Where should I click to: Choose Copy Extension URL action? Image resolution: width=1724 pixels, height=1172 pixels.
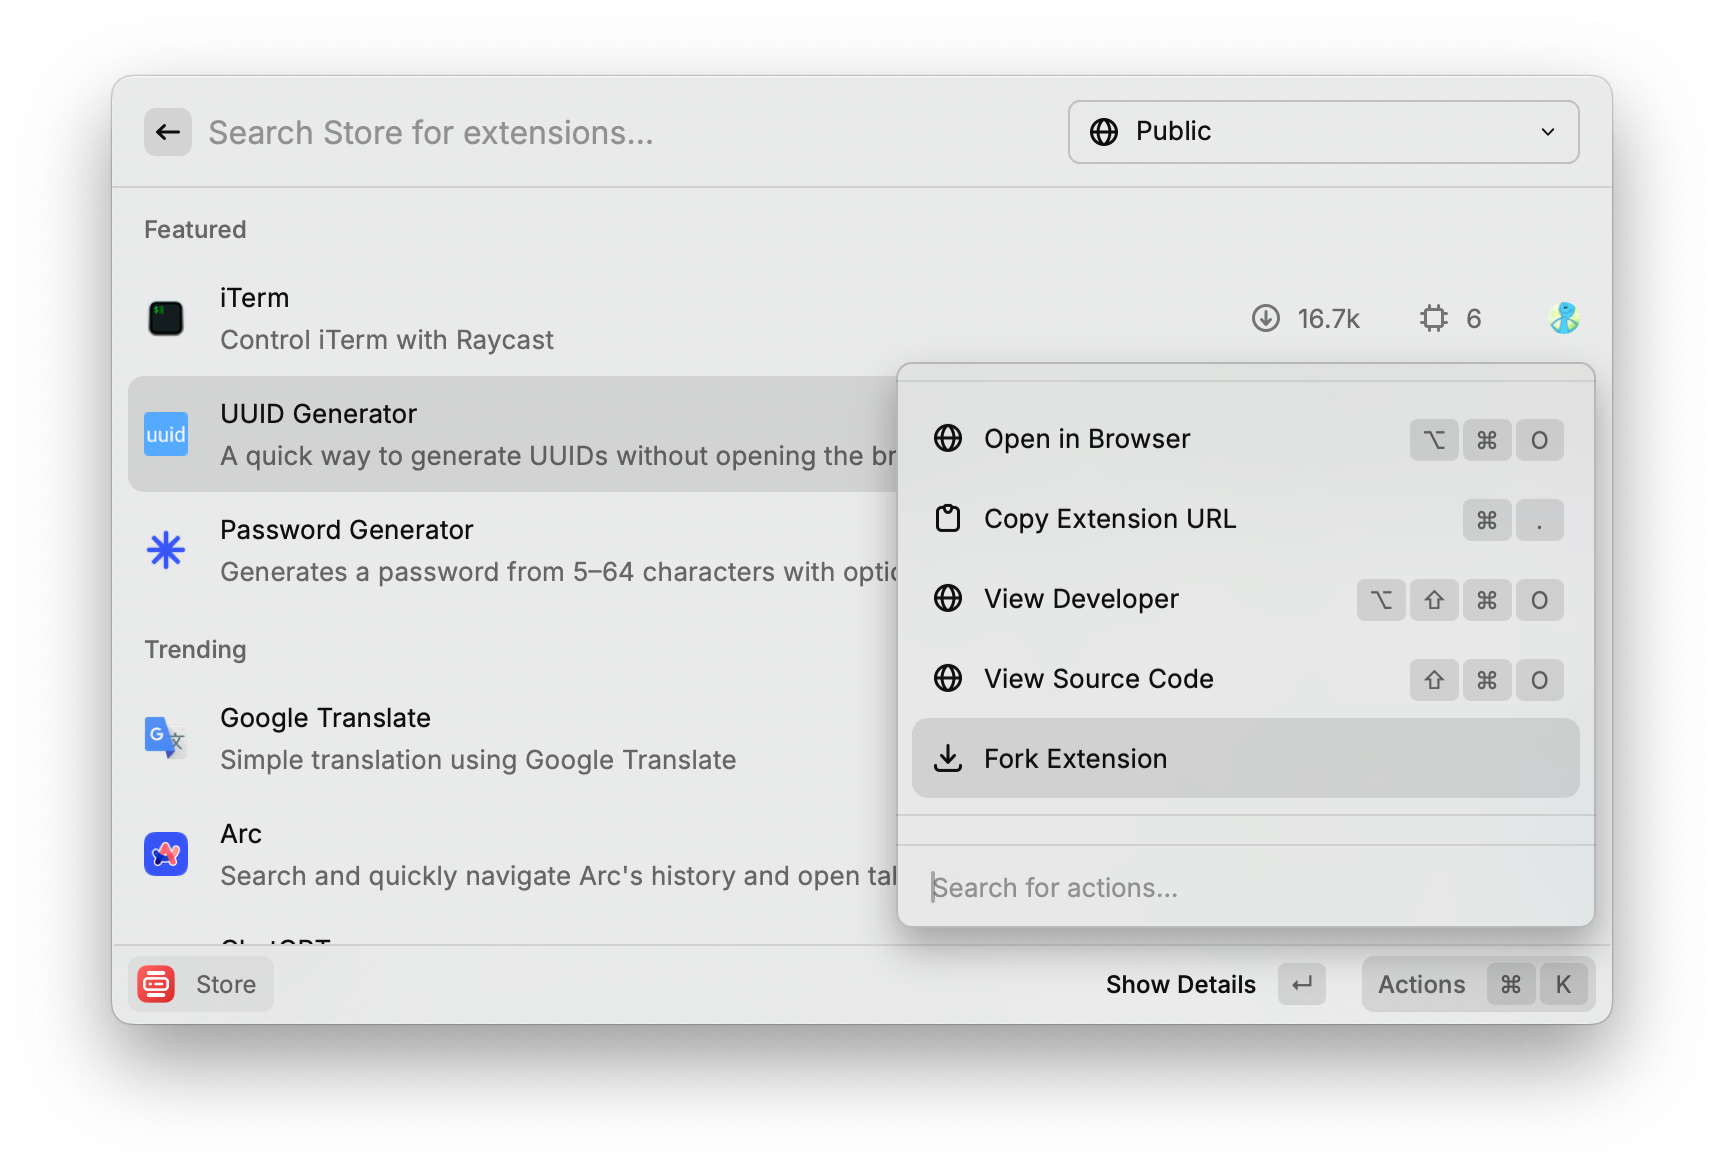click(x=1246, y=518)
